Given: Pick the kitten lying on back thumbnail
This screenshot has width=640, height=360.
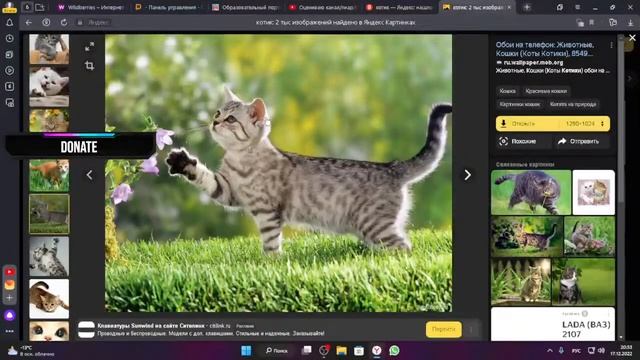Looking at the screenshot, I should (49, 257).
